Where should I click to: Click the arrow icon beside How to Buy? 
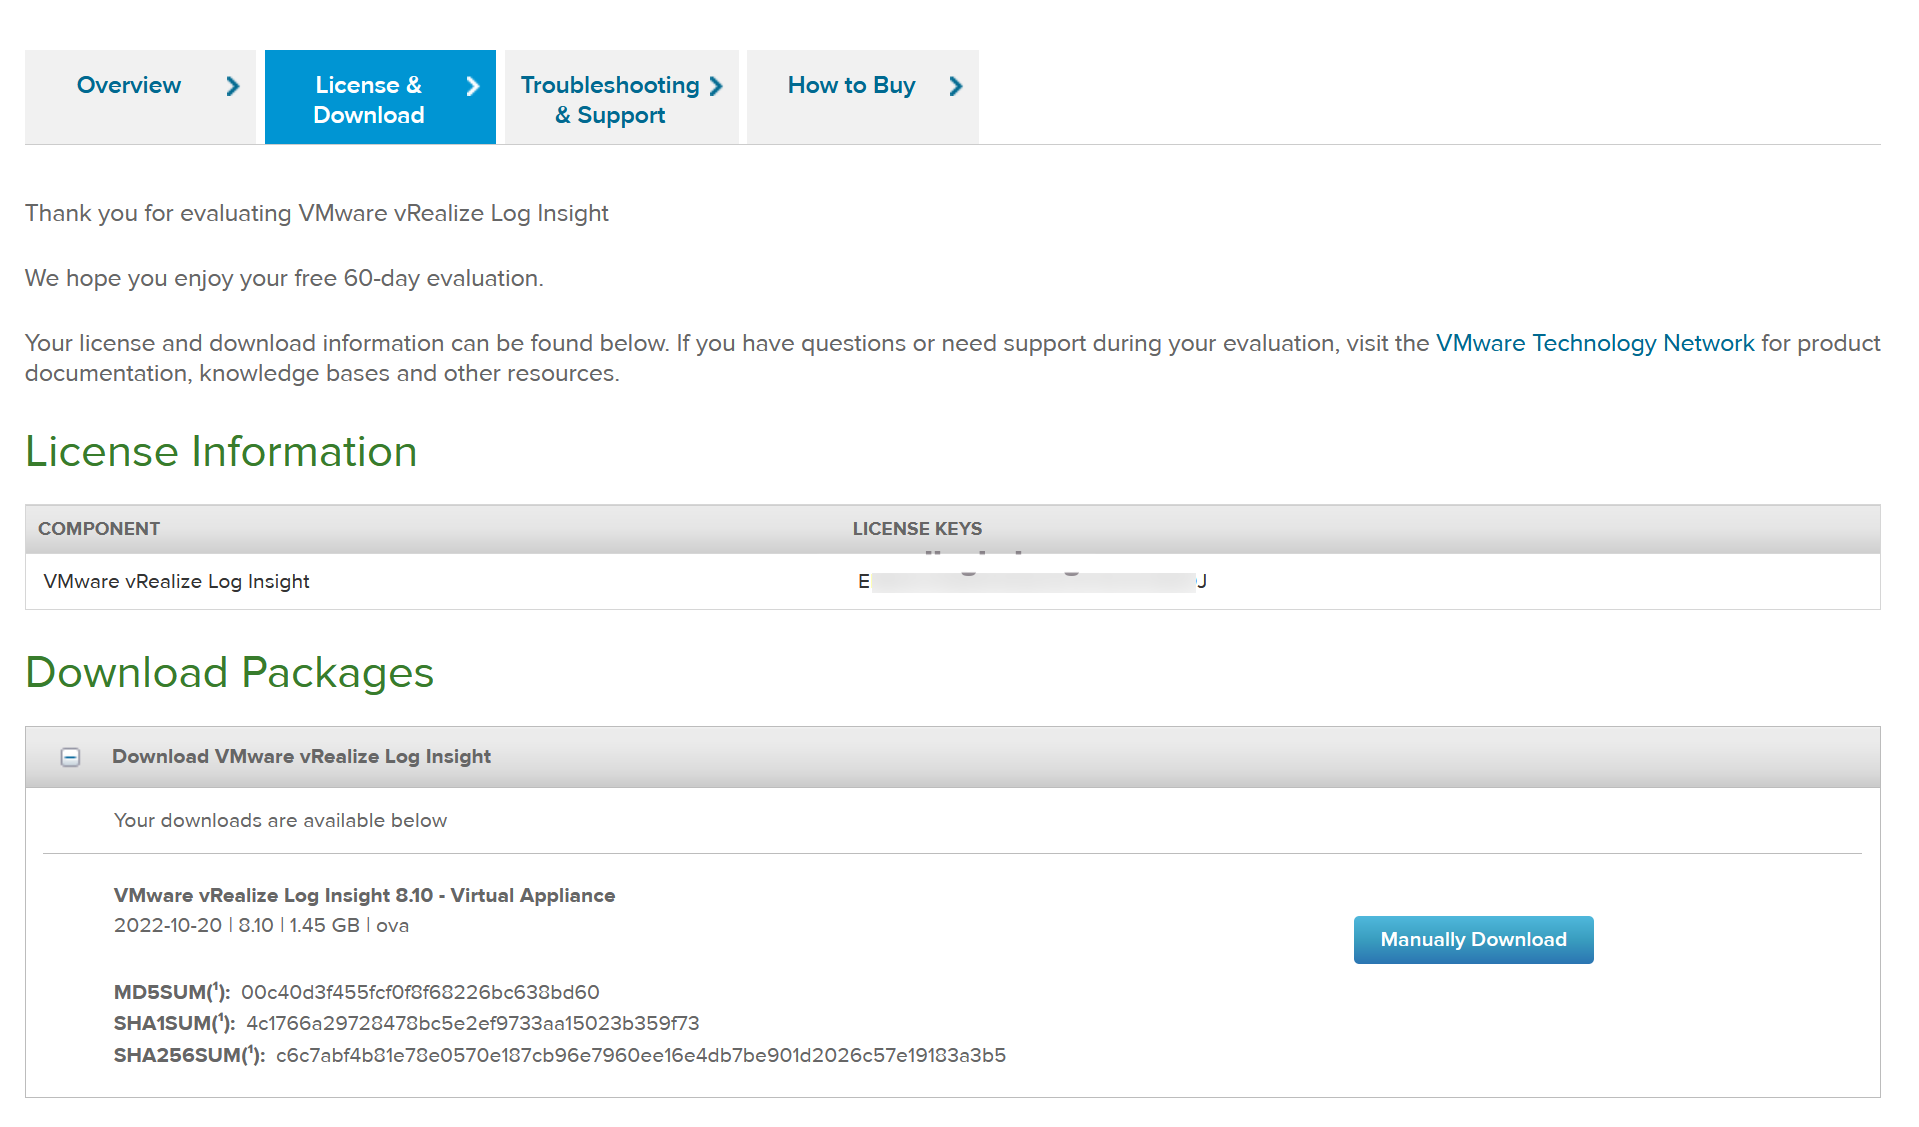(x=956, y=86)
